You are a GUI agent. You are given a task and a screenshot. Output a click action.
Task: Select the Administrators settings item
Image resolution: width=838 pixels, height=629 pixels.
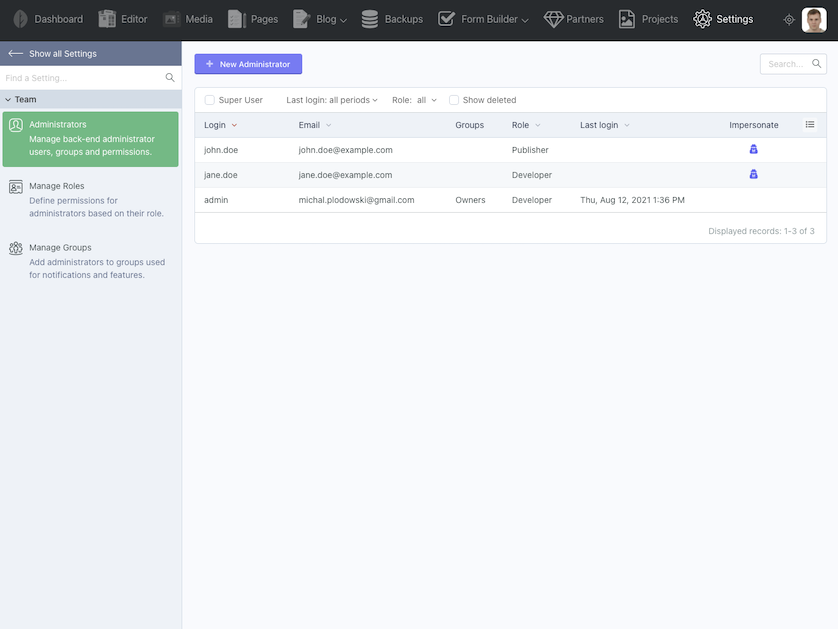[x=90, y=139]
